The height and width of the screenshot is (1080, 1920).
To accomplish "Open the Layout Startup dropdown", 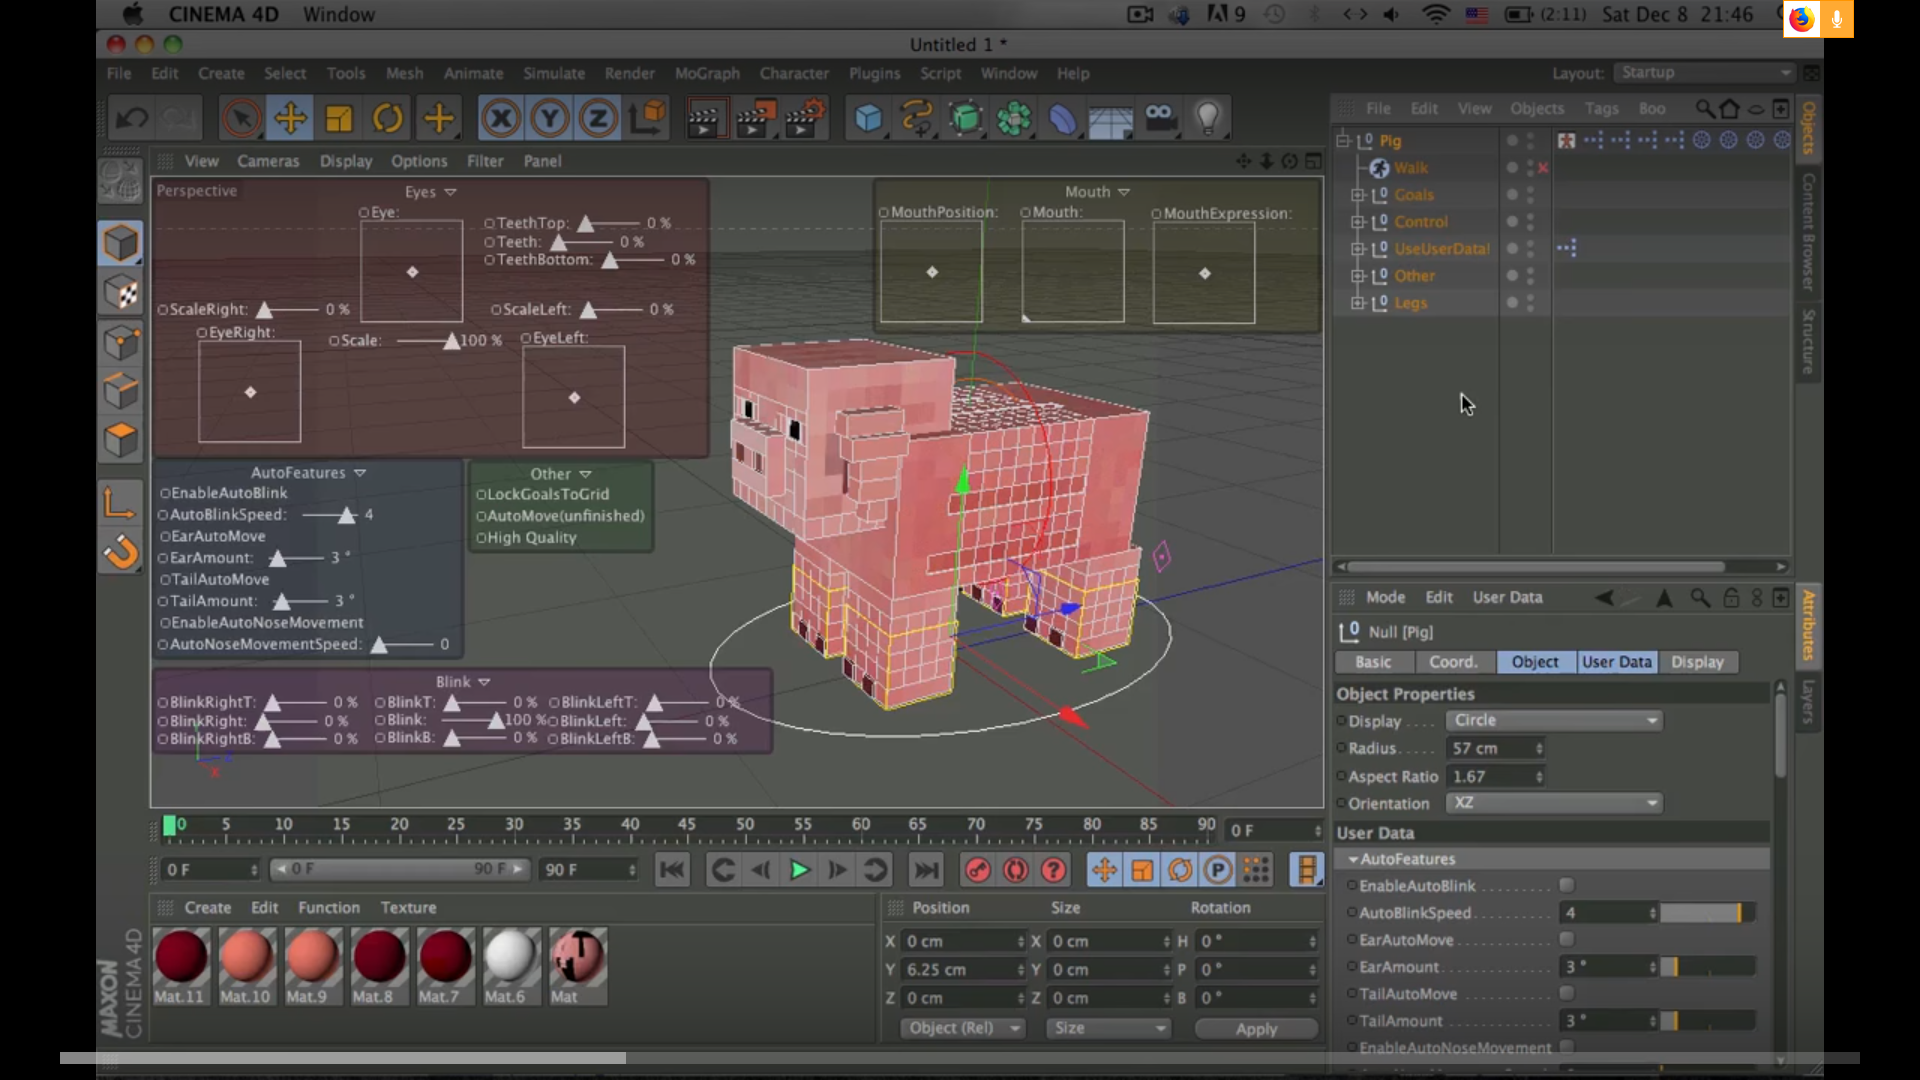I will pos(1705,73).
